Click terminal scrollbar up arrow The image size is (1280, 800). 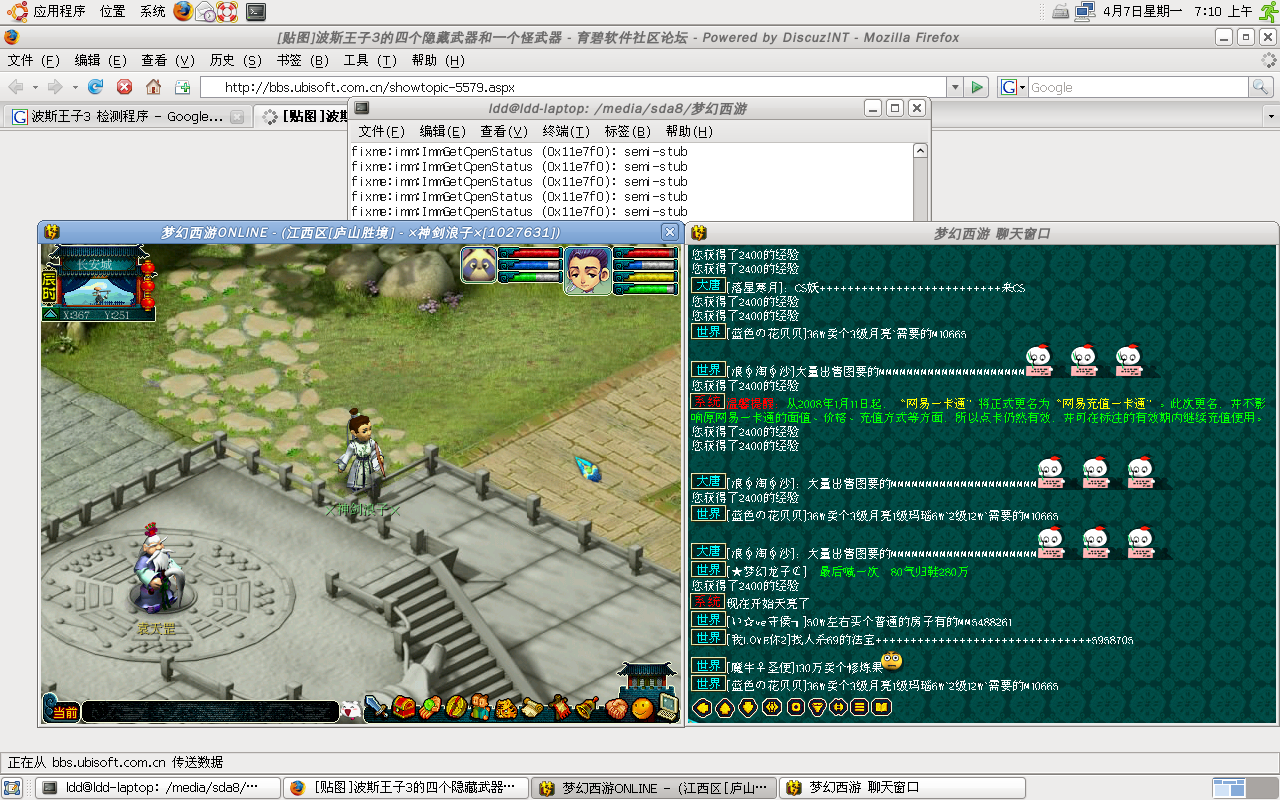[921, 151]
